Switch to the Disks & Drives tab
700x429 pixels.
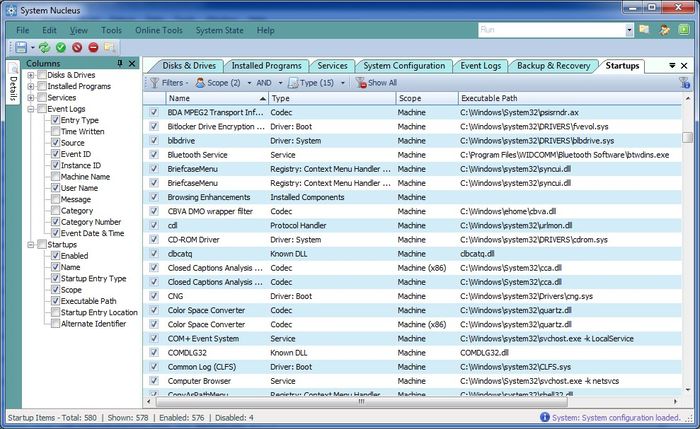click(189, 66)
